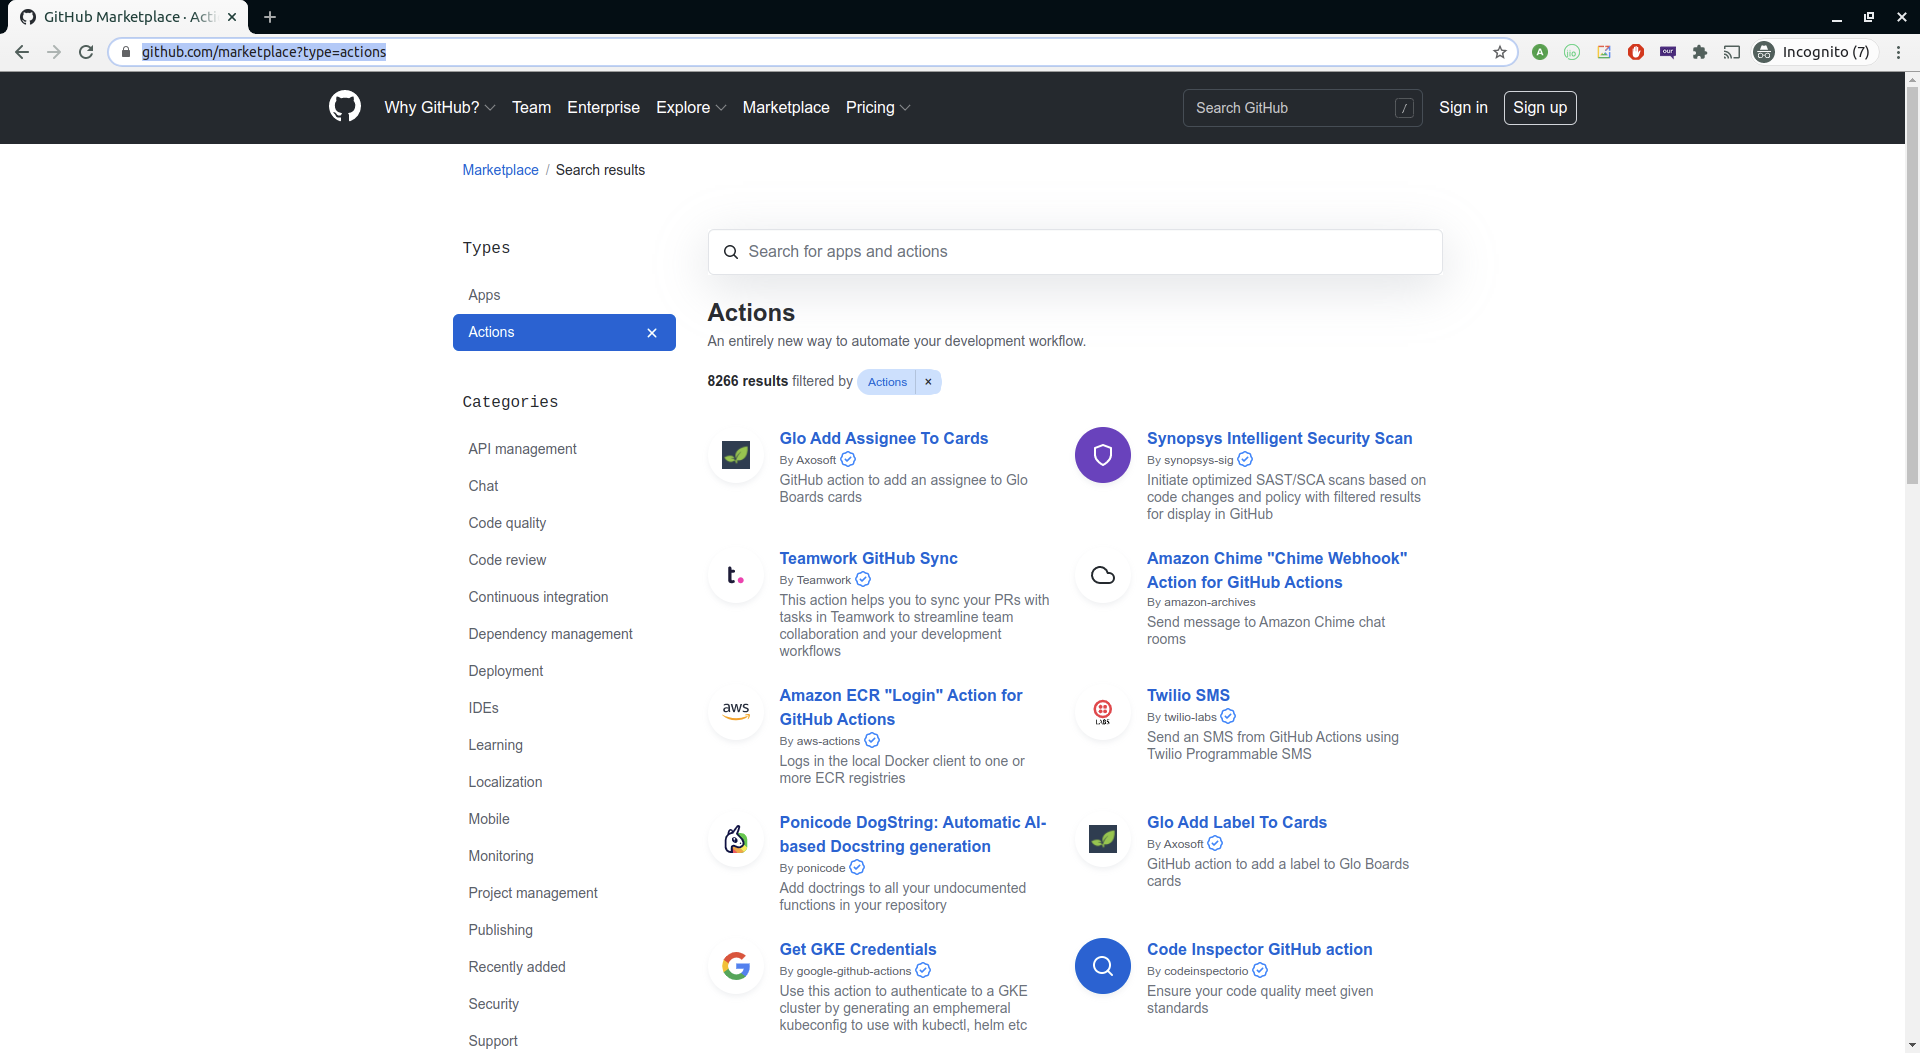Image resolution: width=1920 pixels, height=1053 pixels.
Task: Open the Twilio SMS action
Action: click(1188, 695)
